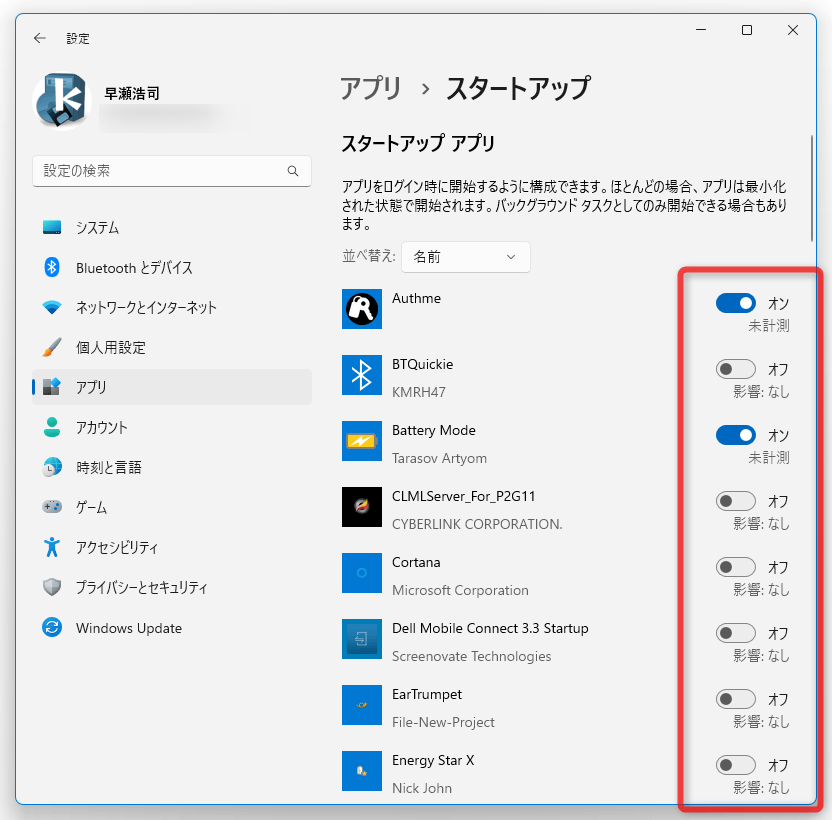Image resolution: width=832 pixels, height=820 pixels.
Task: Enable Energy Star X startup toggle
Action: pos(736,765)
